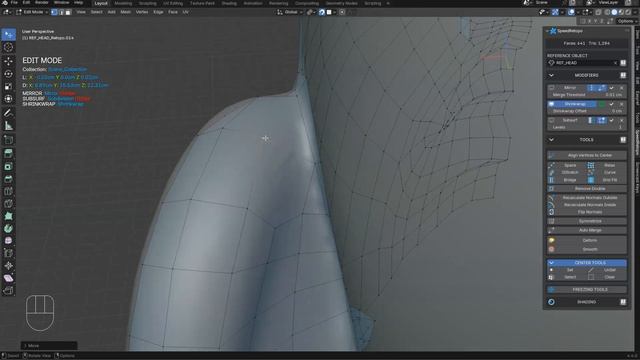Expand the FREEZING TOOLS section
The width and height of the screenshot is (640, 360).
pos(587,289)
